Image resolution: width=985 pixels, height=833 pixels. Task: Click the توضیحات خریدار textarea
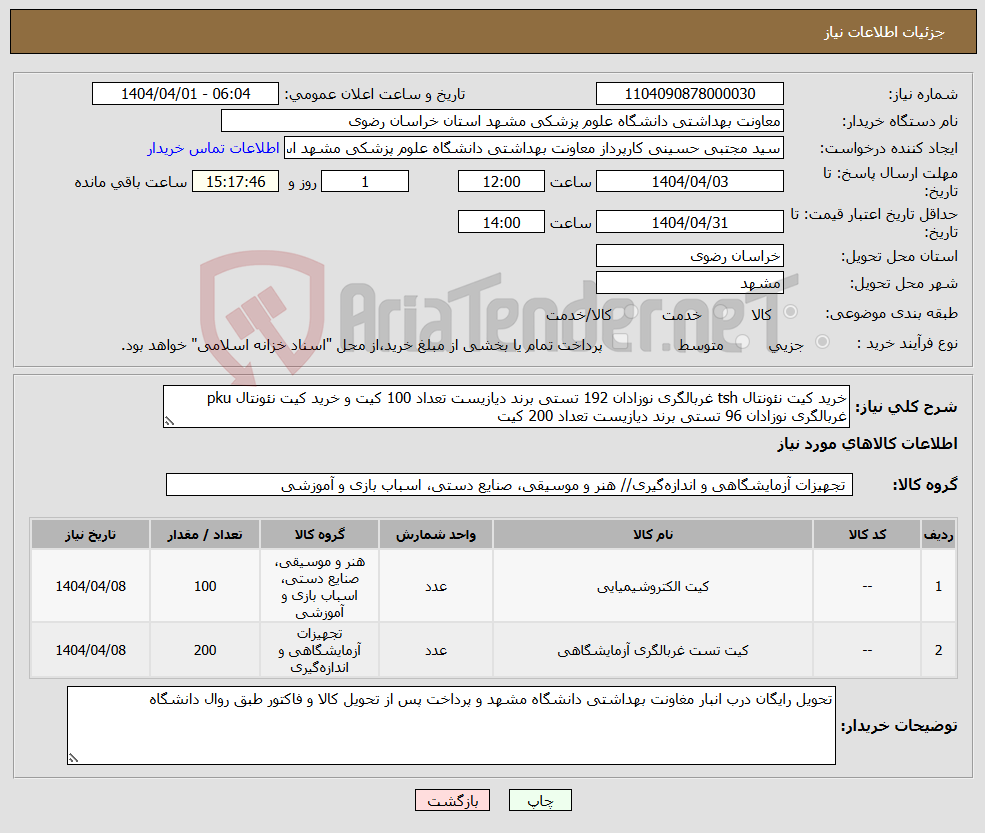point(451,726)
